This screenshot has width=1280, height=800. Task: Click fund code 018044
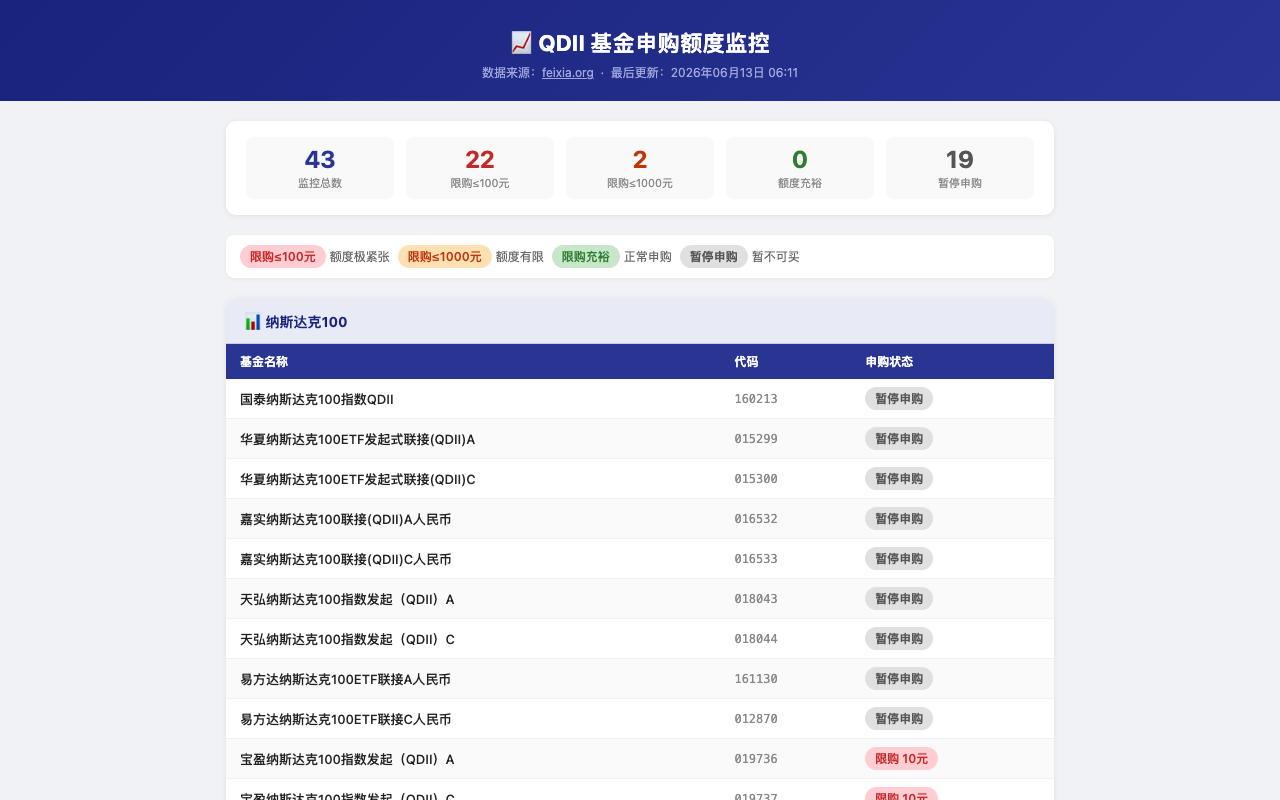pyautogui.click(x=756, y=639)
